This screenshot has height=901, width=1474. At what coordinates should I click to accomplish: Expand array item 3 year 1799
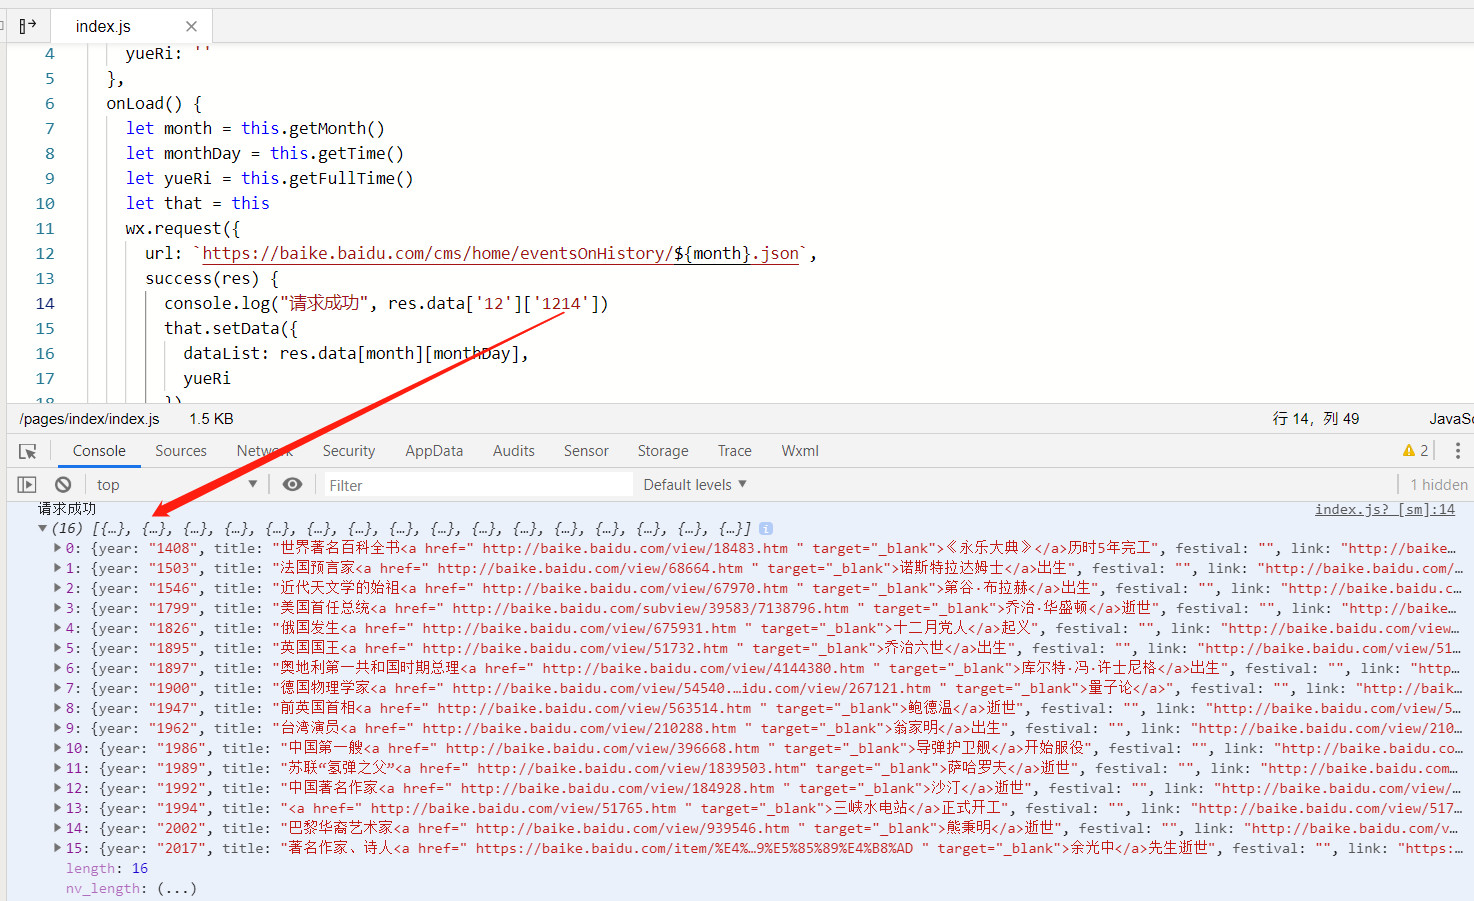(x=57, y=608)
